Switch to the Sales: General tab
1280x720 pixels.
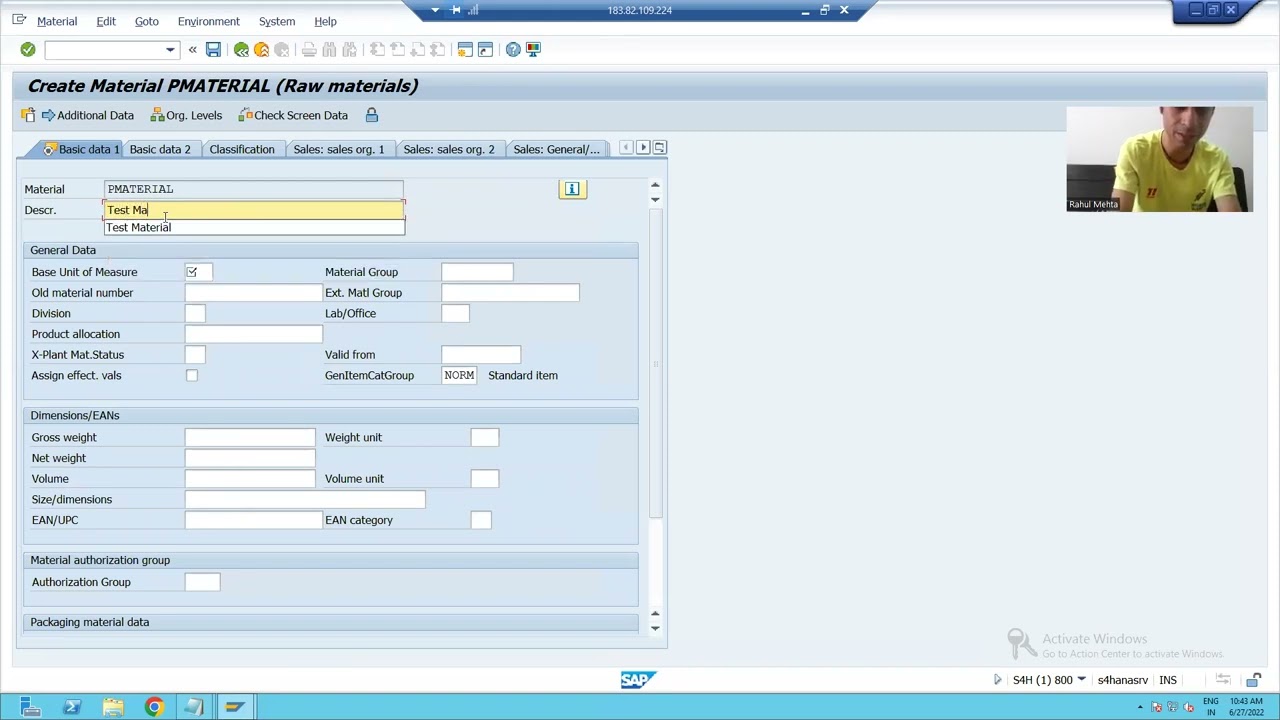click(557, 149)
